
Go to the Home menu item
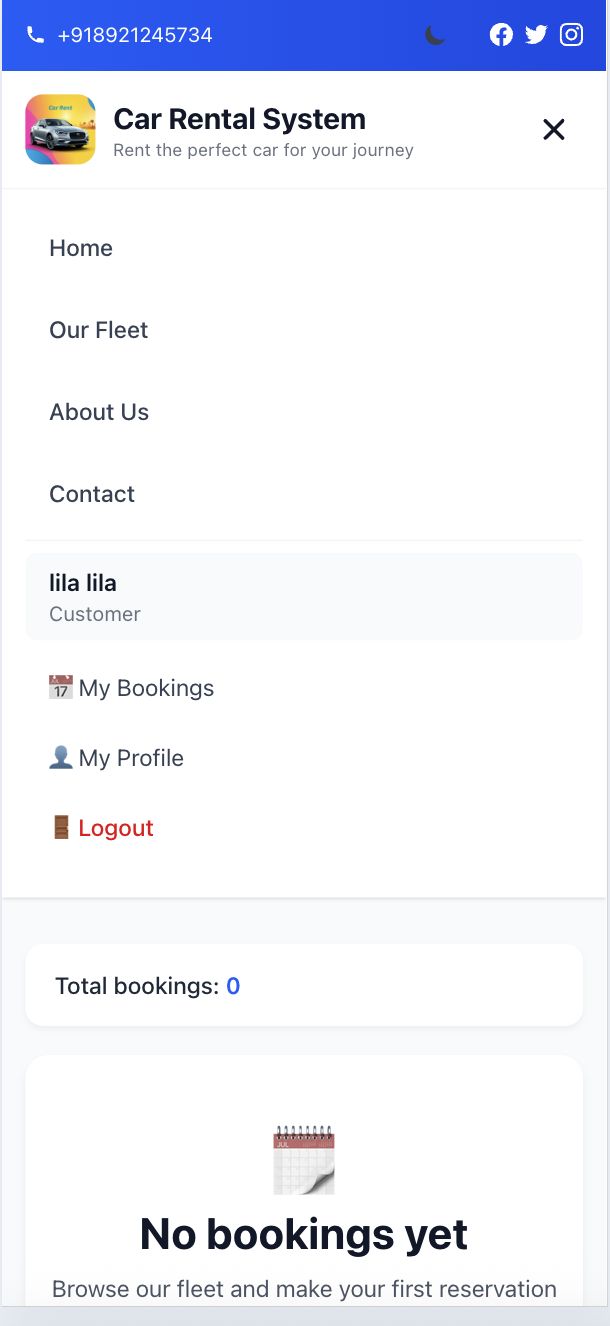(x=81, y=248)
